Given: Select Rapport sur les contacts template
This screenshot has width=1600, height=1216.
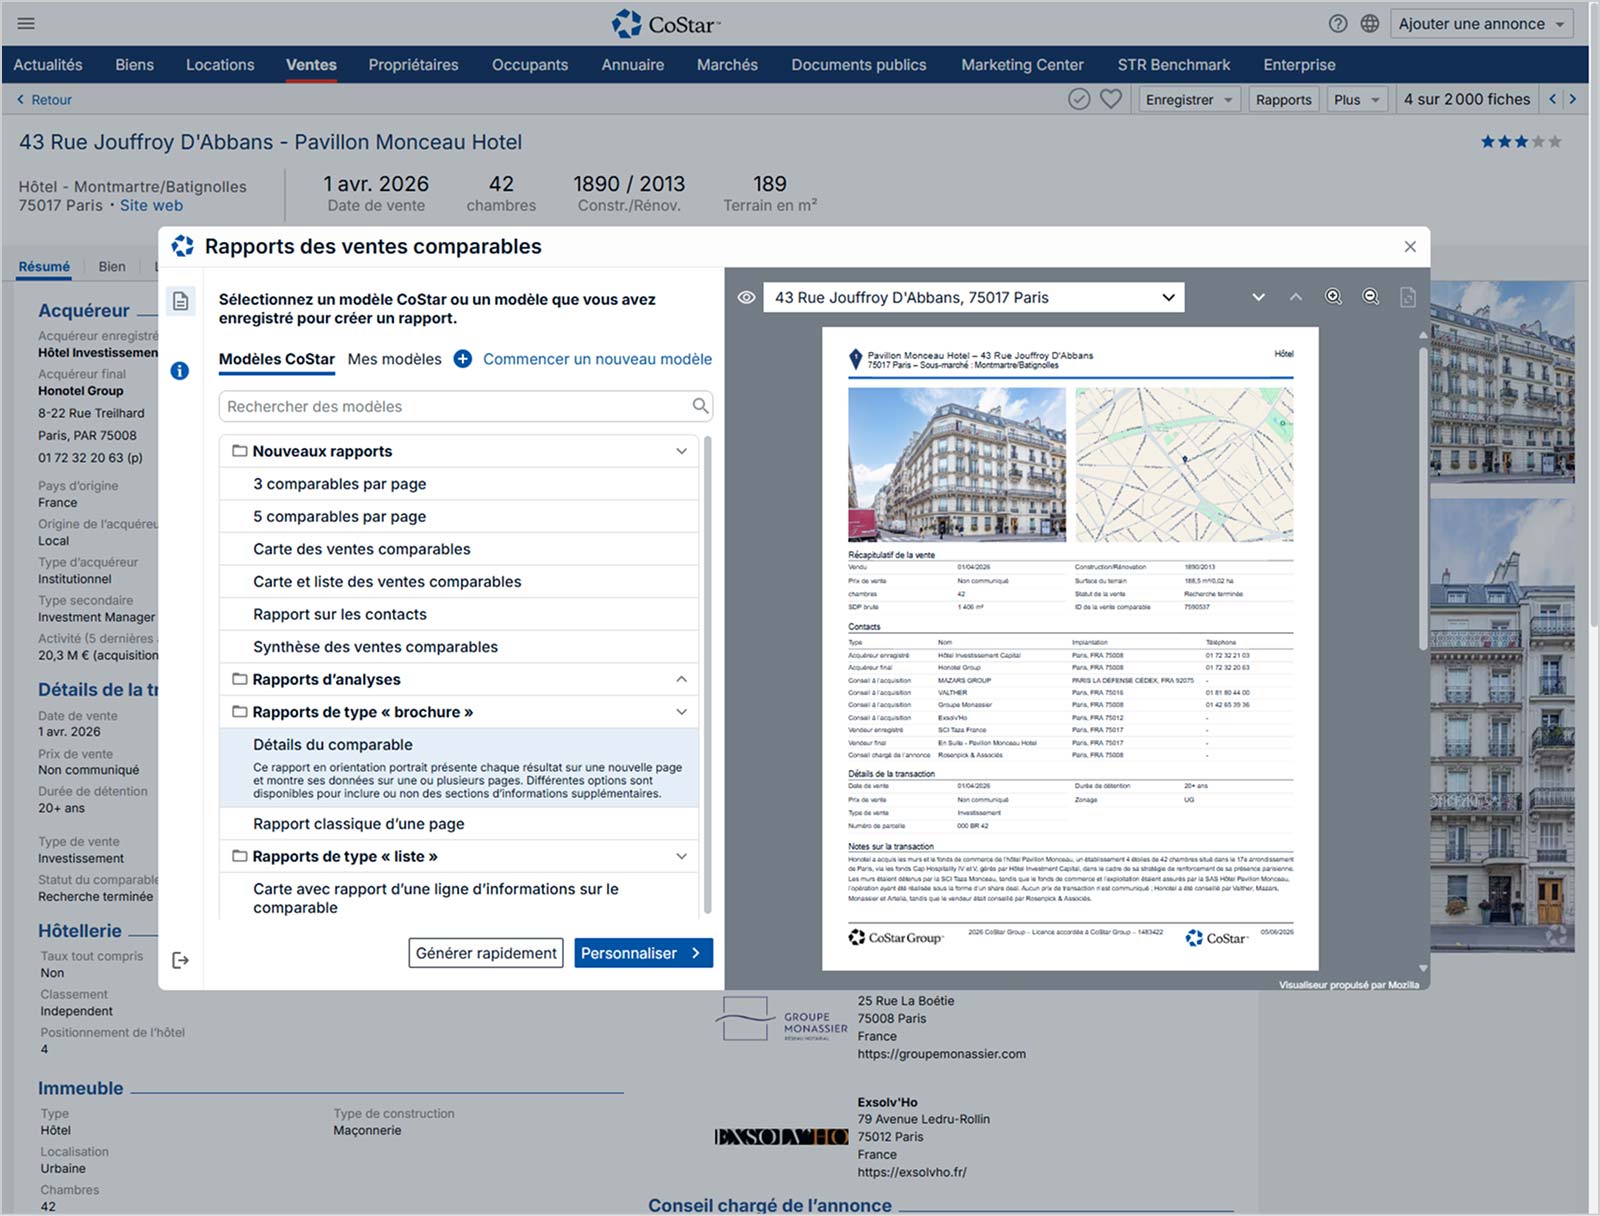Looking at the screenshot, I should pyautogui.click(x=459, y=614).
